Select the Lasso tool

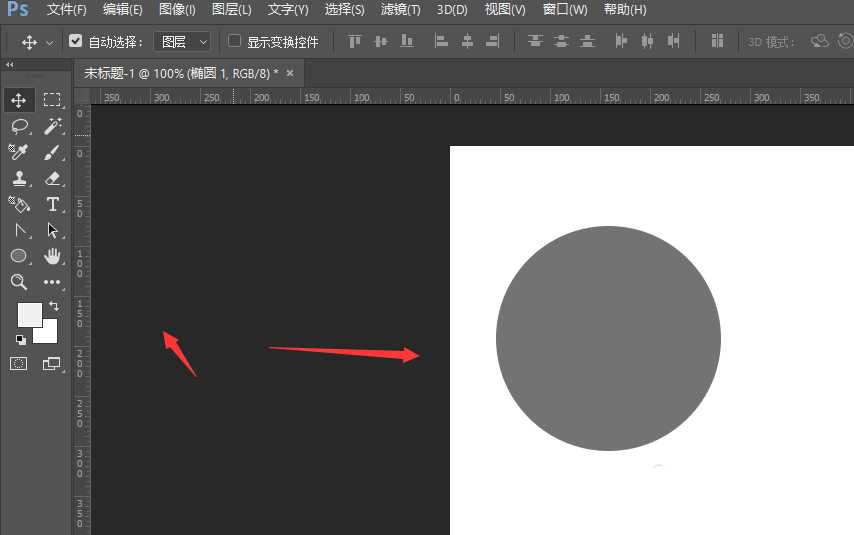click(x=19, y=126)
